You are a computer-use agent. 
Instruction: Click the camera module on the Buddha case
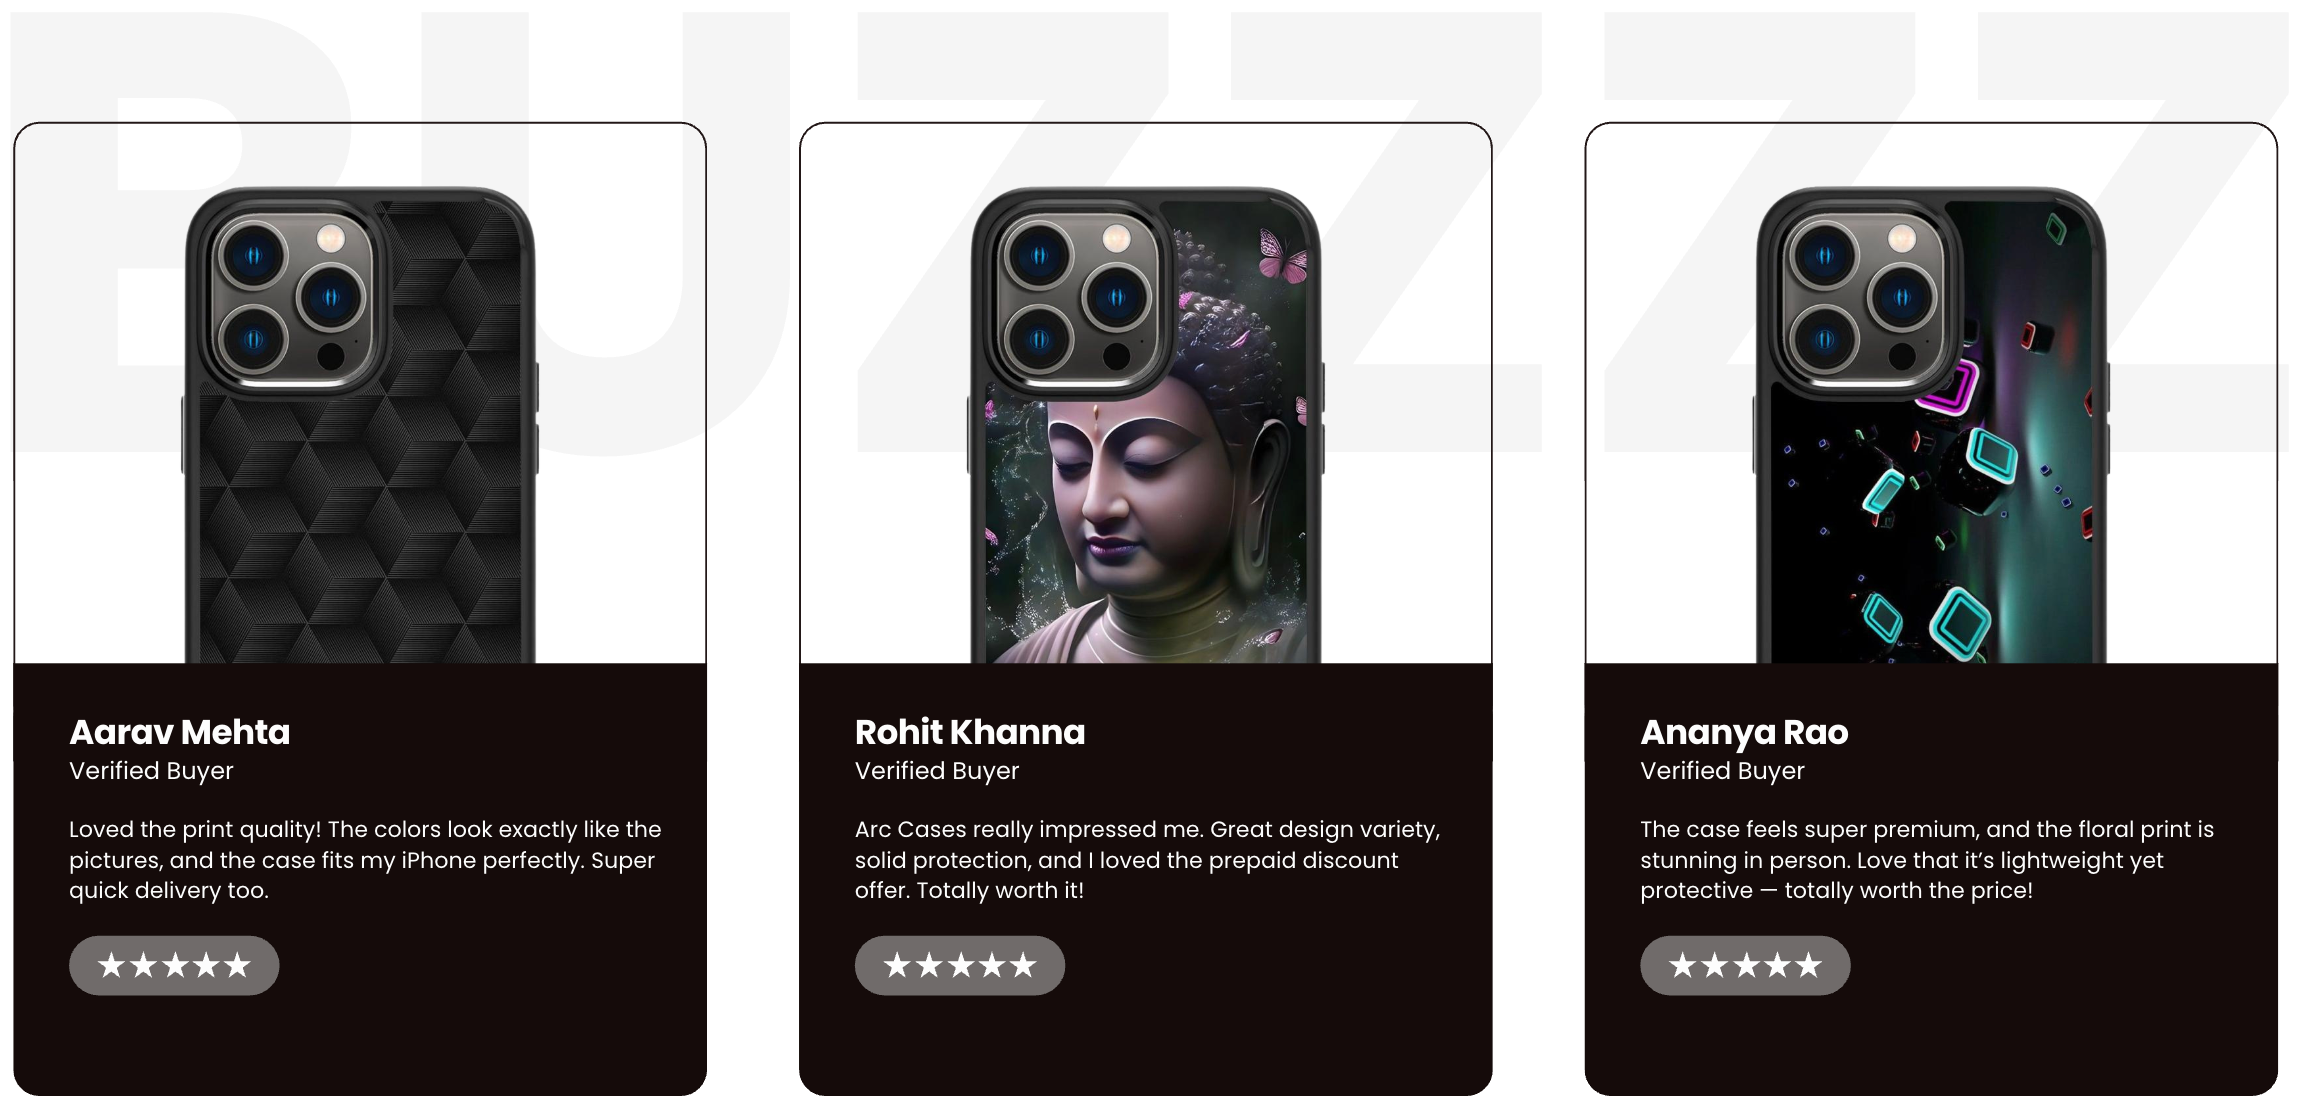1078,298
